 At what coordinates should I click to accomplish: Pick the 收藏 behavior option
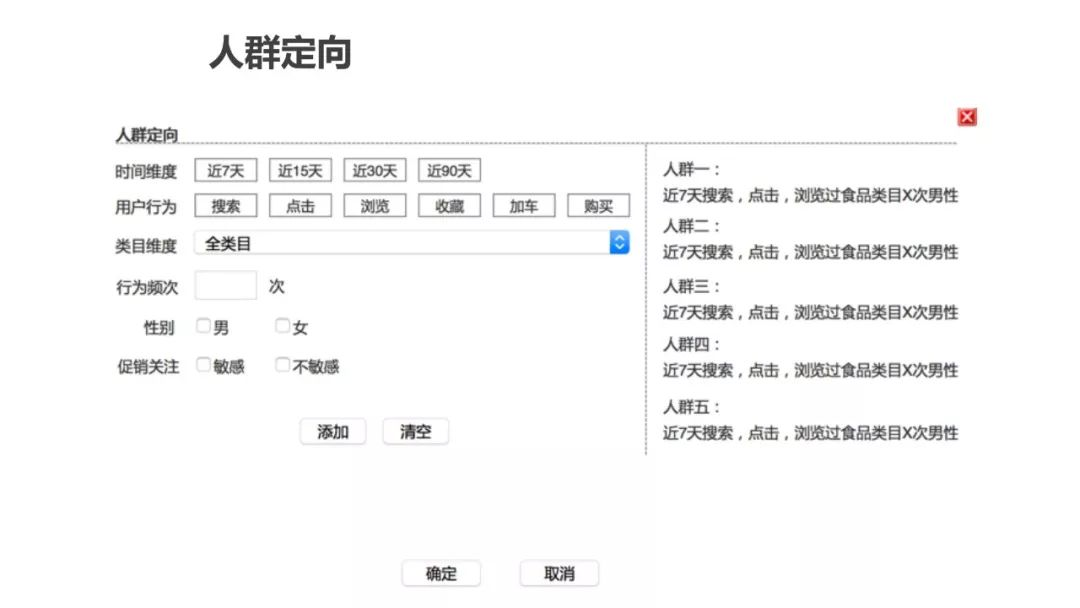[x=449, y=206]
